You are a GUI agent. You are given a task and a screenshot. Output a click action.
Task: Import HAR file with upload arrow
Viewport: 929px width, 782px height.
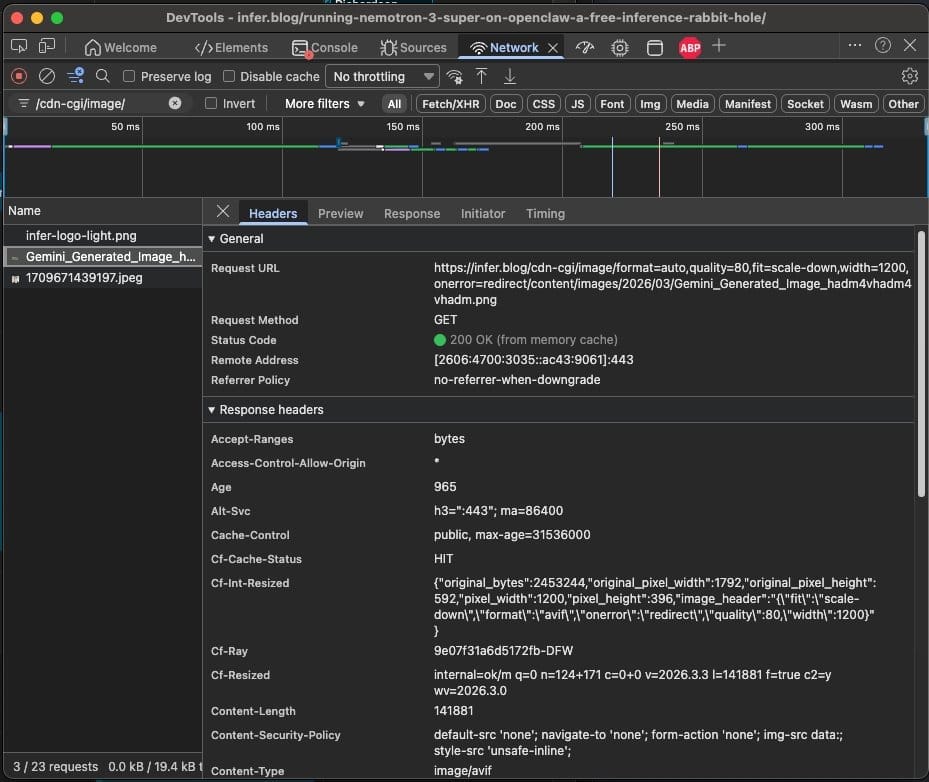click(x=481, y=76)
